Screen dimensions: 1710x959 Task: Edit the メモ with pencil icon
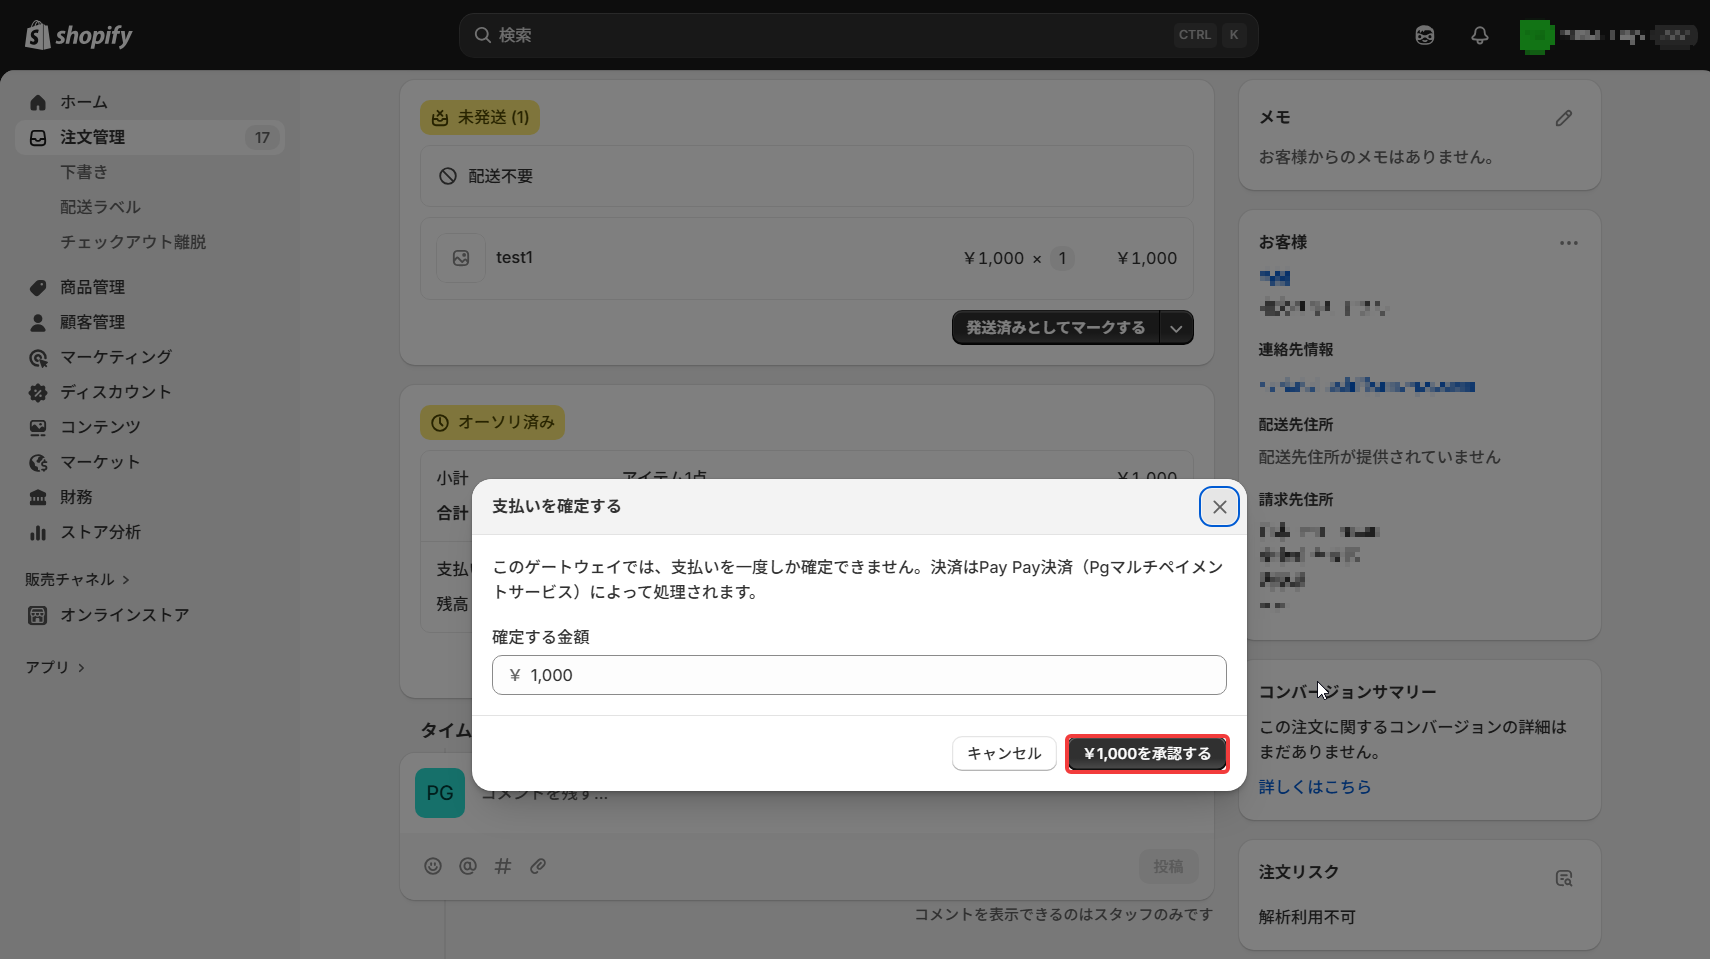(1564, 118)
